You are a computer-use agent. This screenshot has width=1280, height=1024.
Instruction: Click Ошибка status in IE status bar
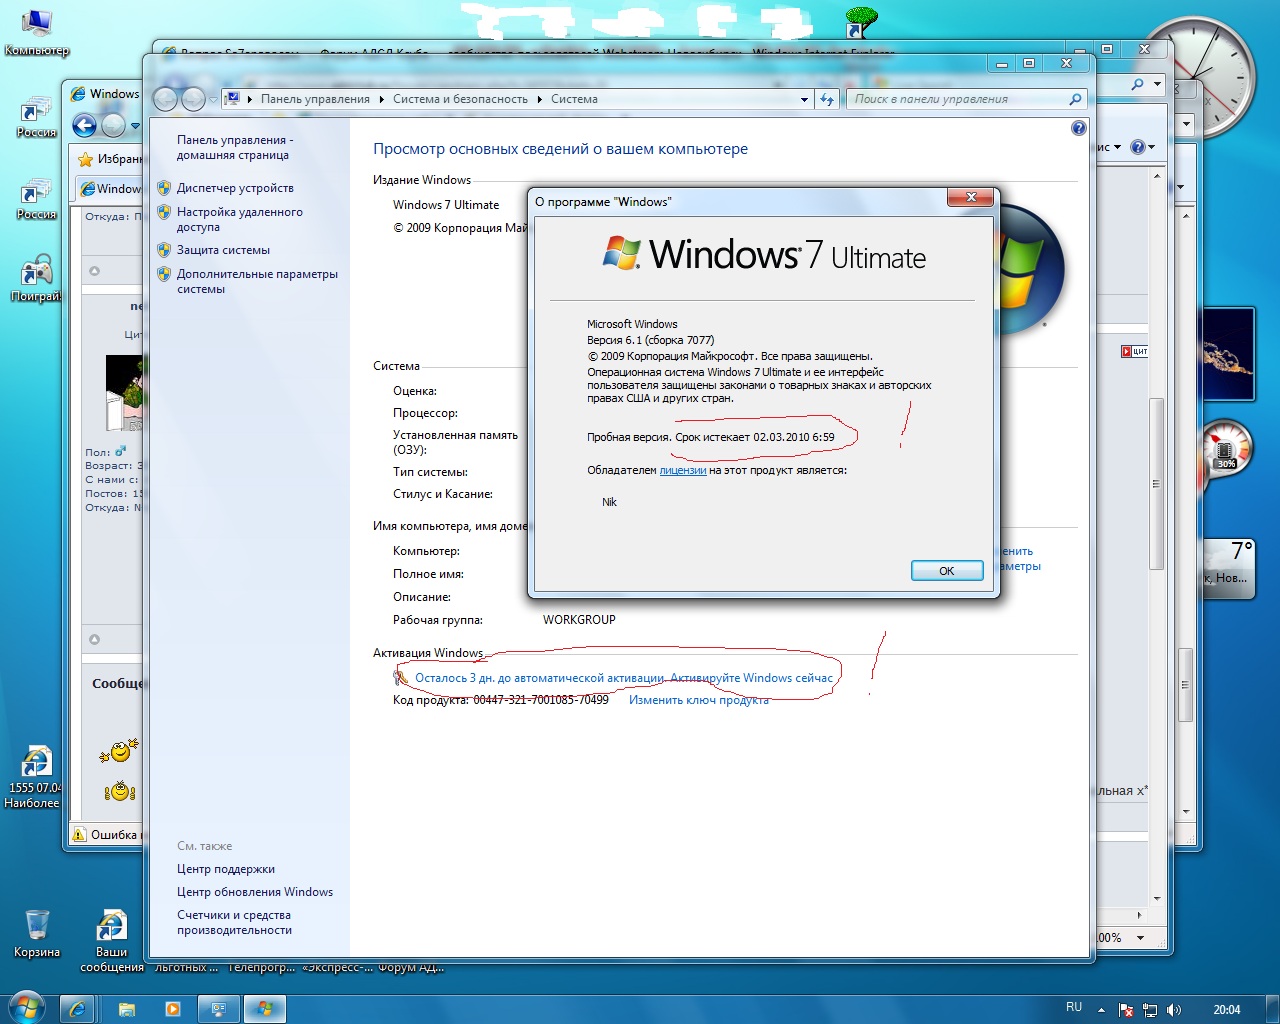pyautogui.click(x=107, y=834)
